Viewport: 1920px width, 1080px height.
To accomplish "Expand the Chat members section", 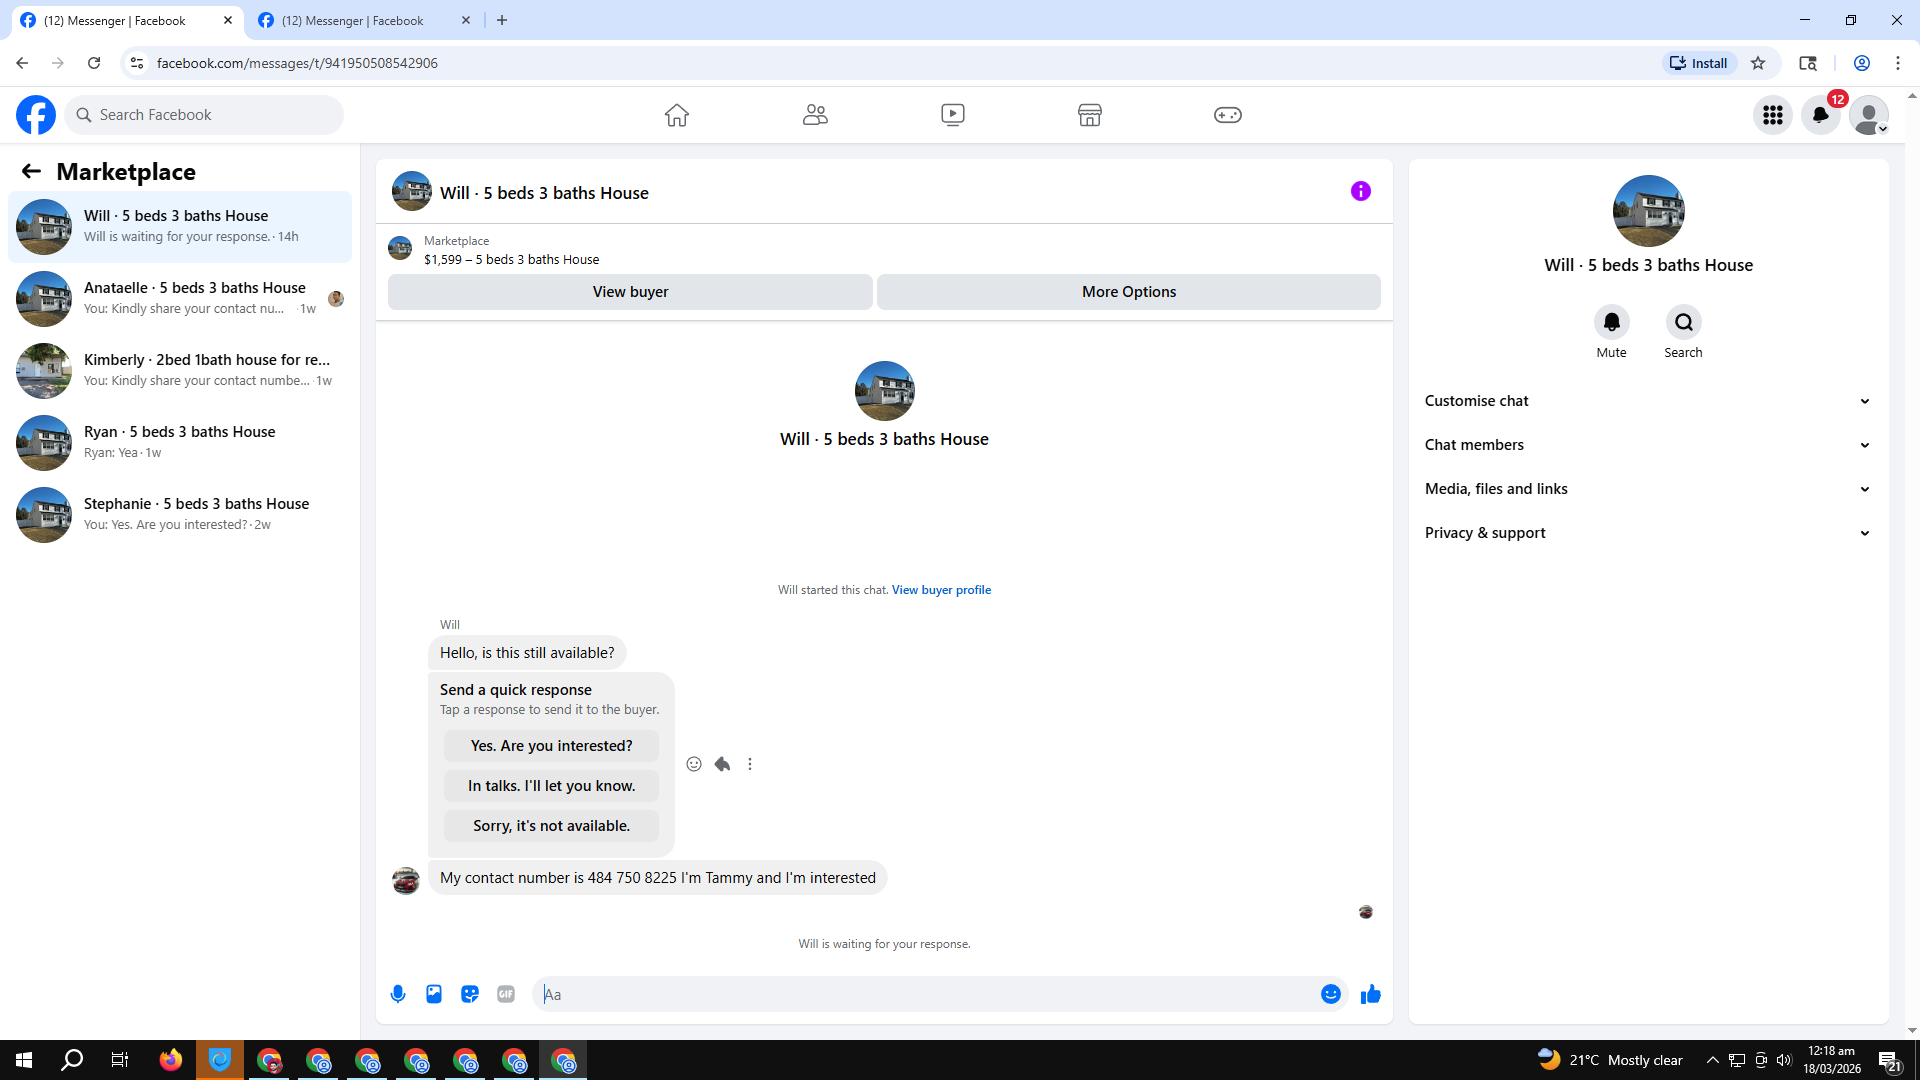I will 1648,445.
